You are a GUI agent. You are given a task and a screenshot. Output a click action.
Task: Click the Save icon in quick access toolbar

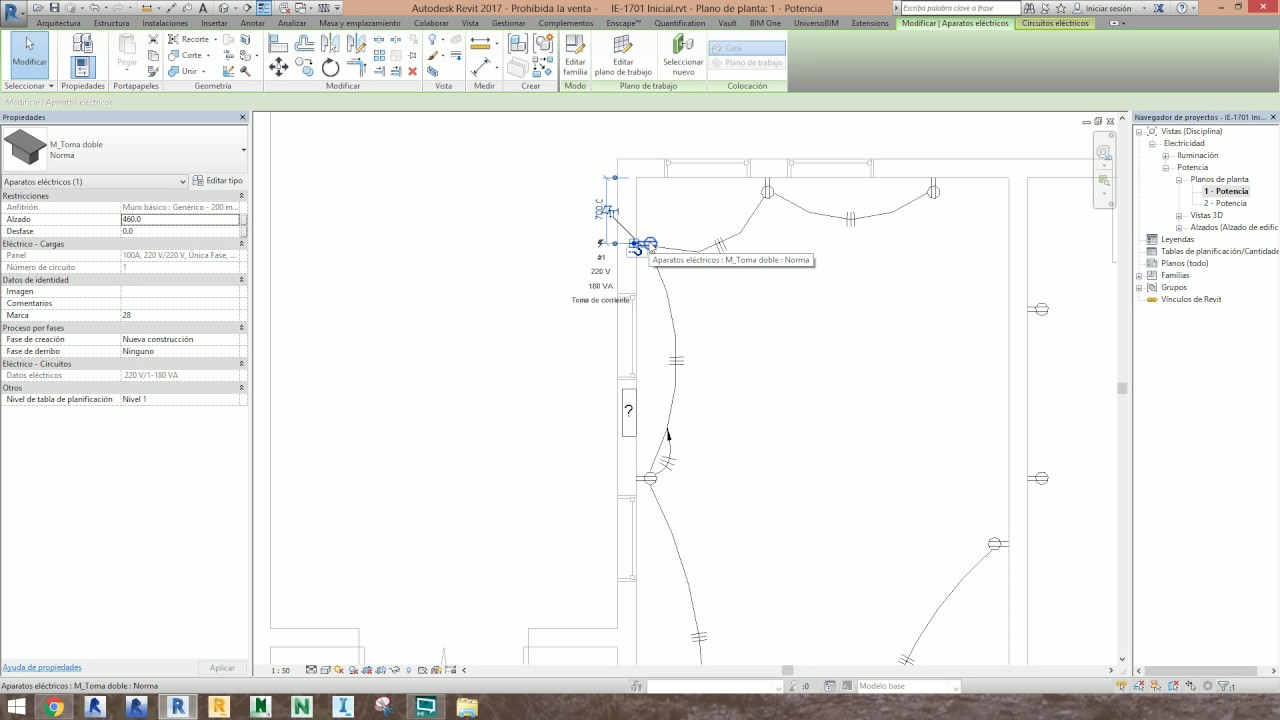54,8
